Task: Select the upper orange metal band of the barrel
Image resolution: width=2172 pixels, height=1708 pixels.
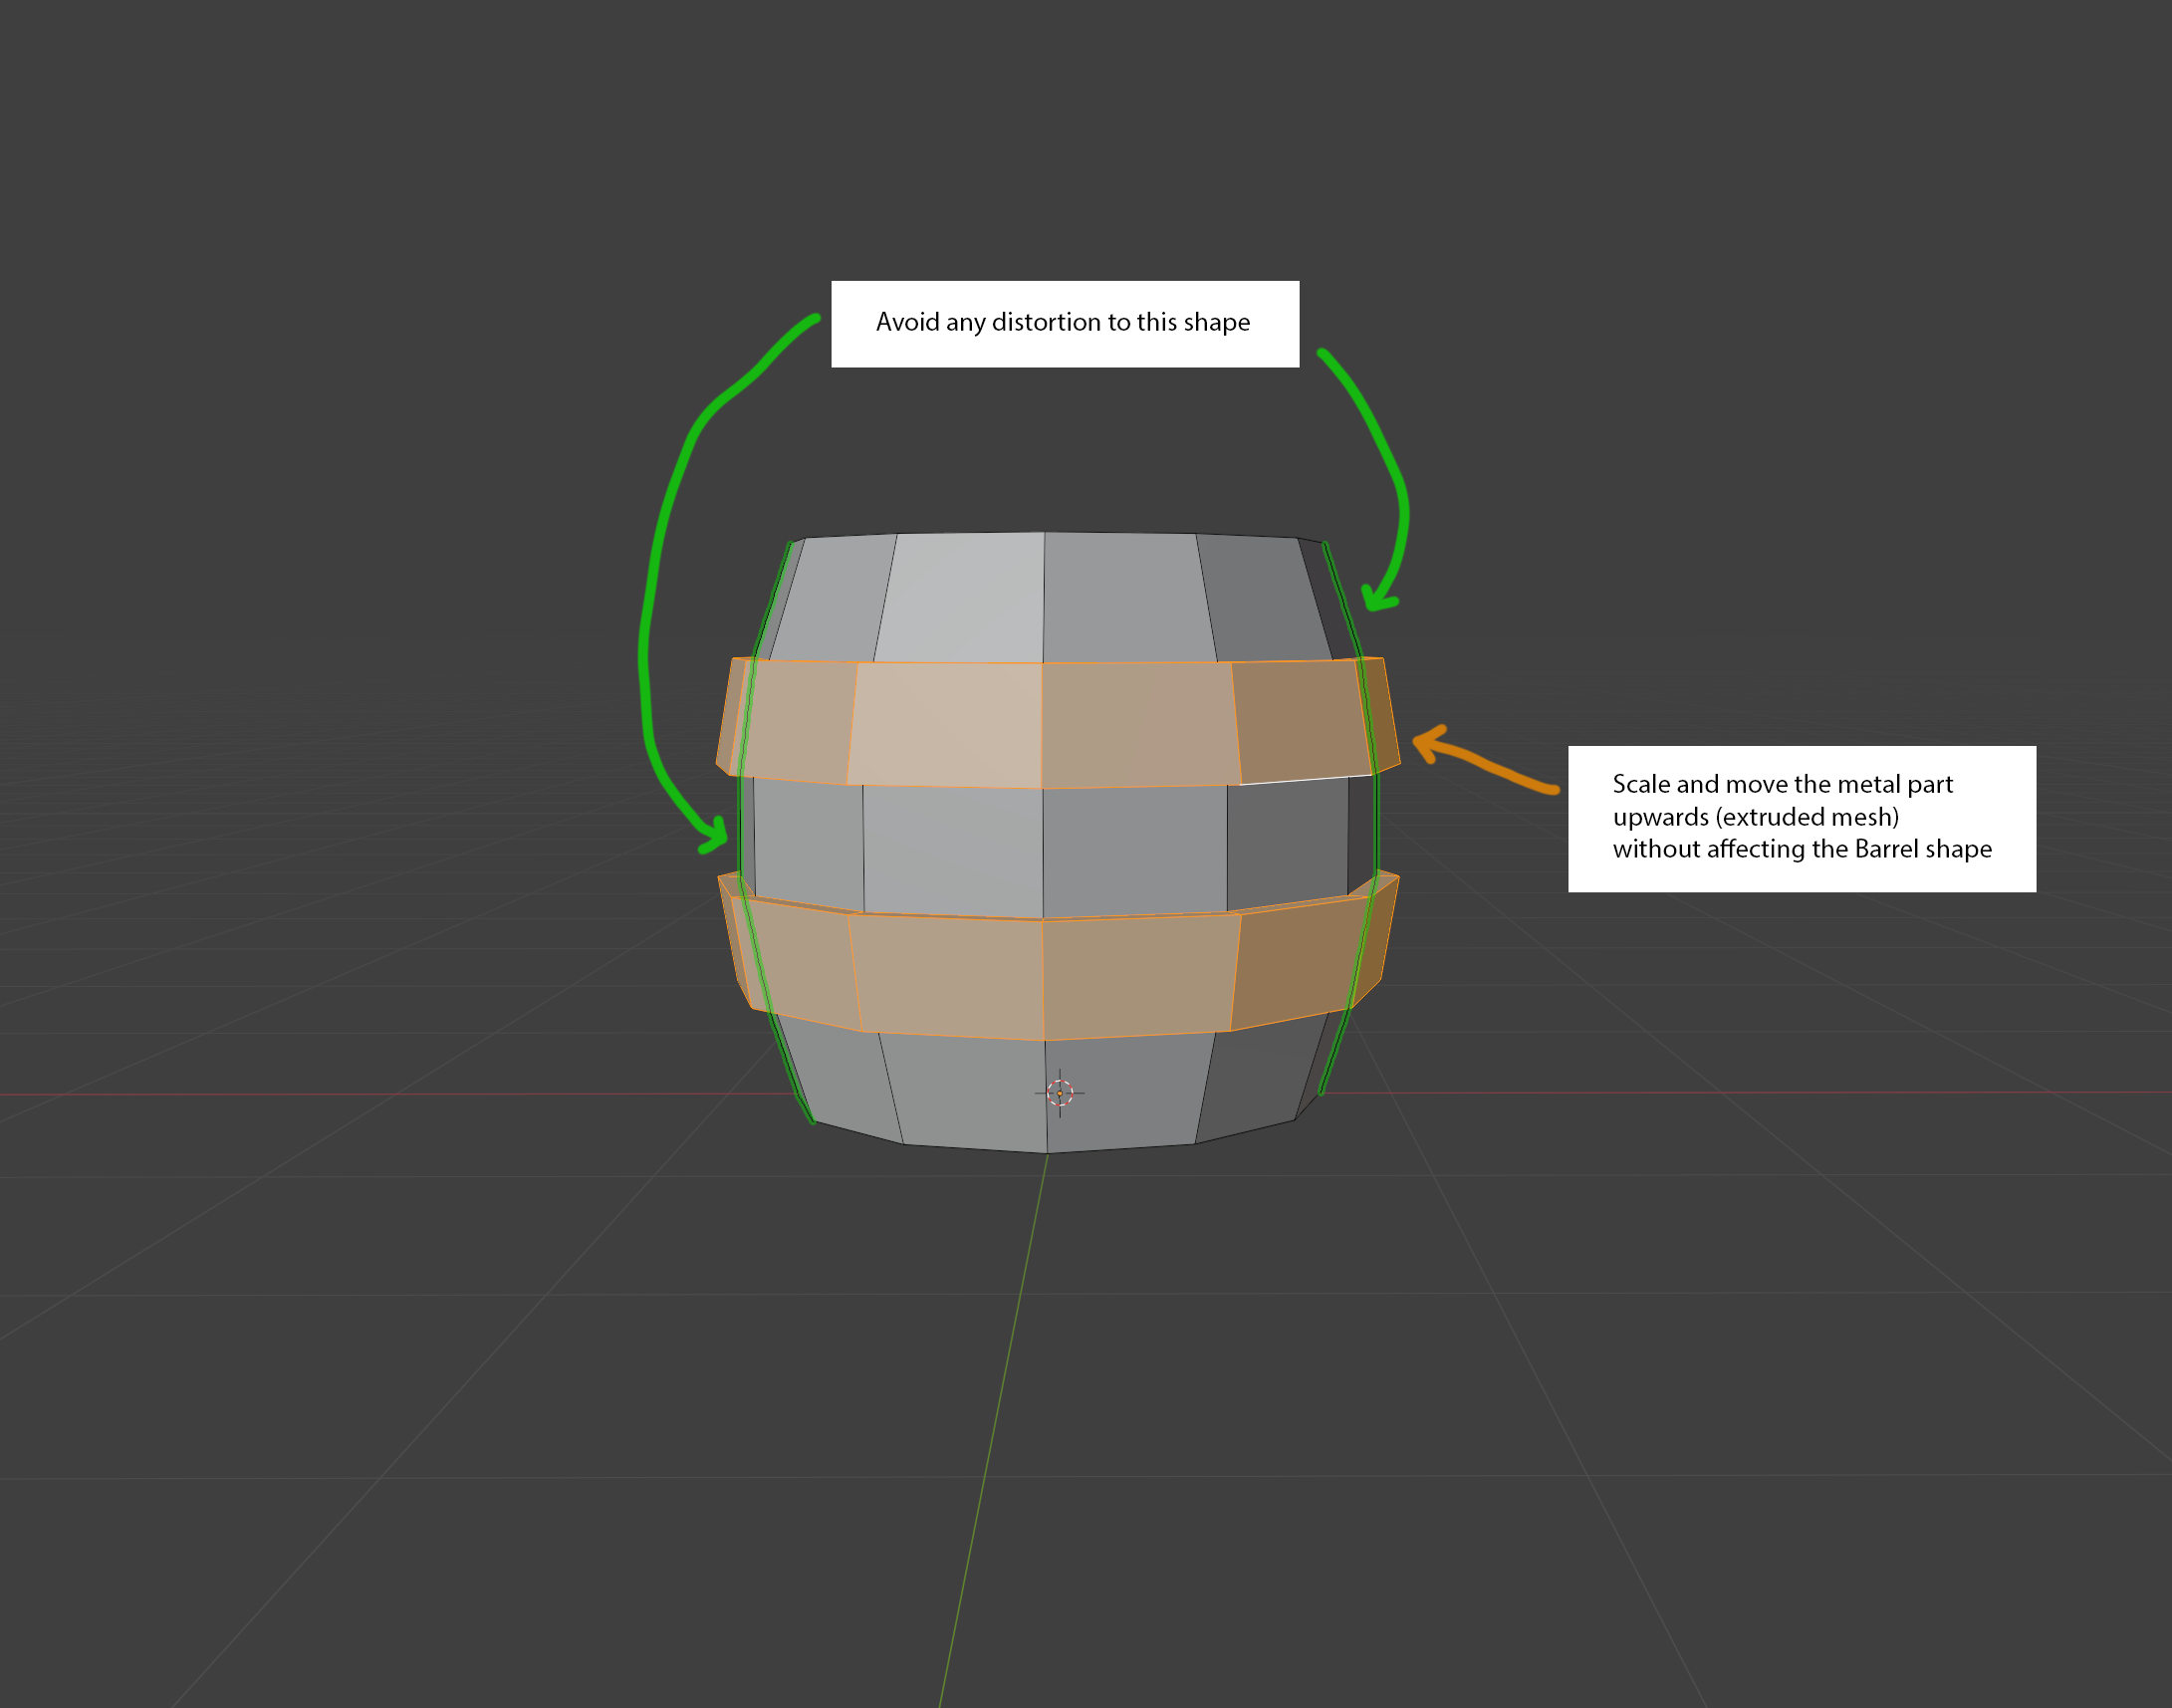Action: click(x=1058, y=723)
